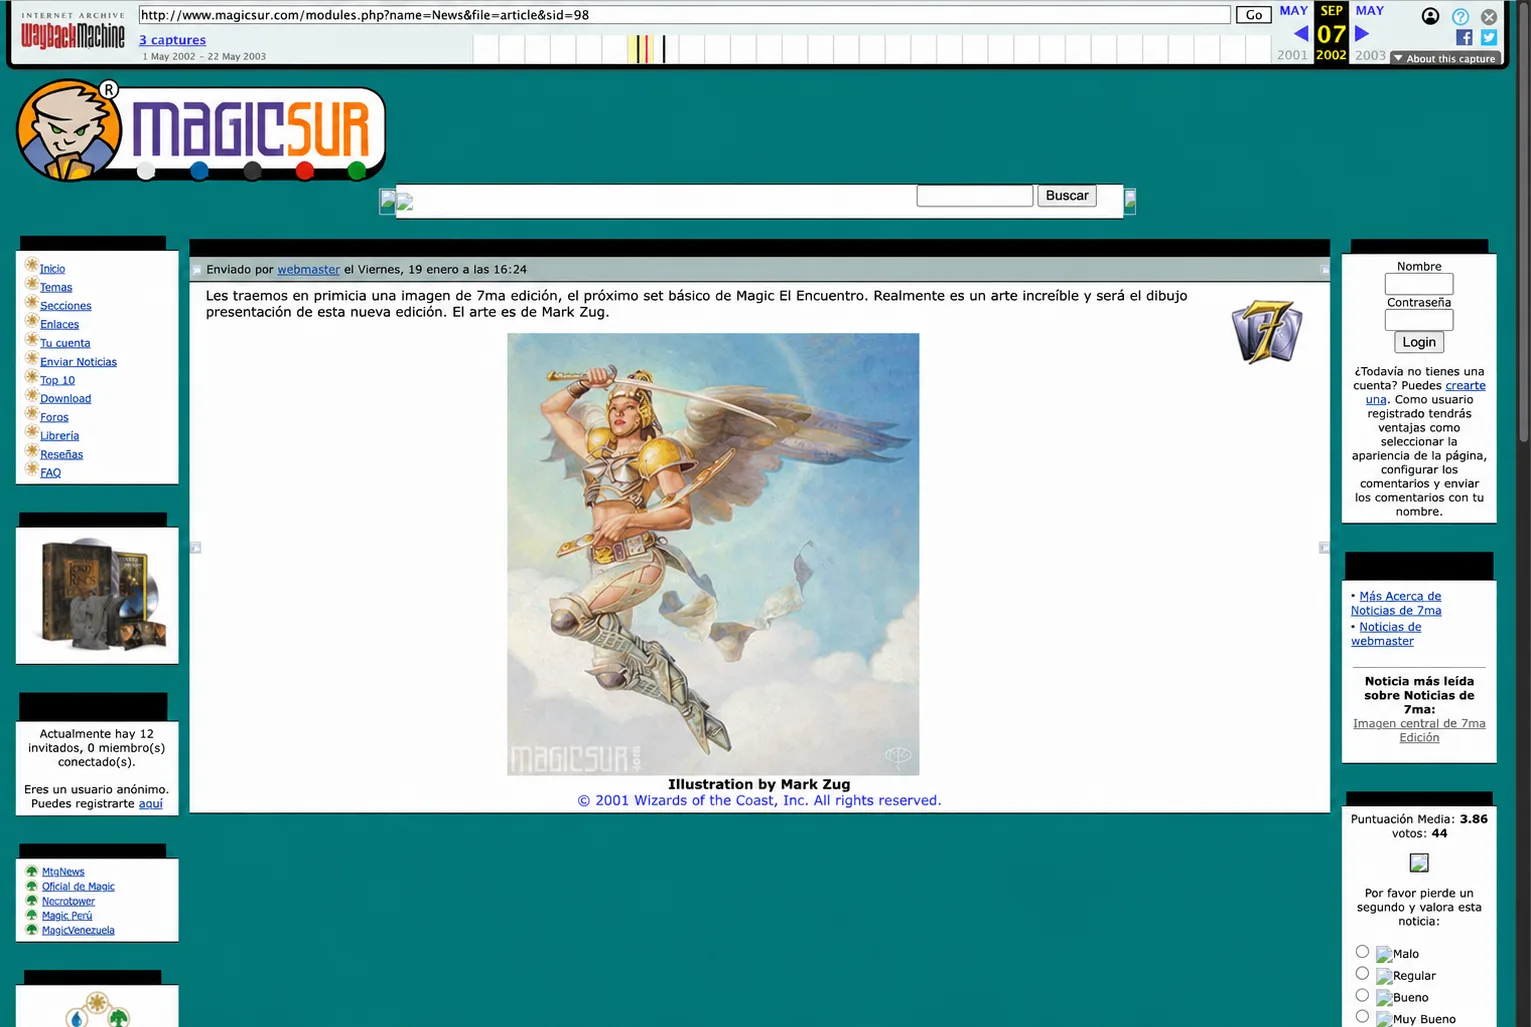The image size is (1531, 1027).
Task: Open the Magic Perú link
Action: point(67,915)
